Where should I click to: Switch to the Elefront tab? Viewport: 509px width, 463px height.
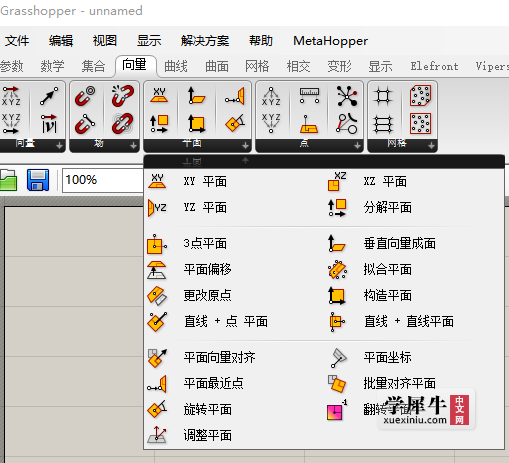[x=434, y=66]
